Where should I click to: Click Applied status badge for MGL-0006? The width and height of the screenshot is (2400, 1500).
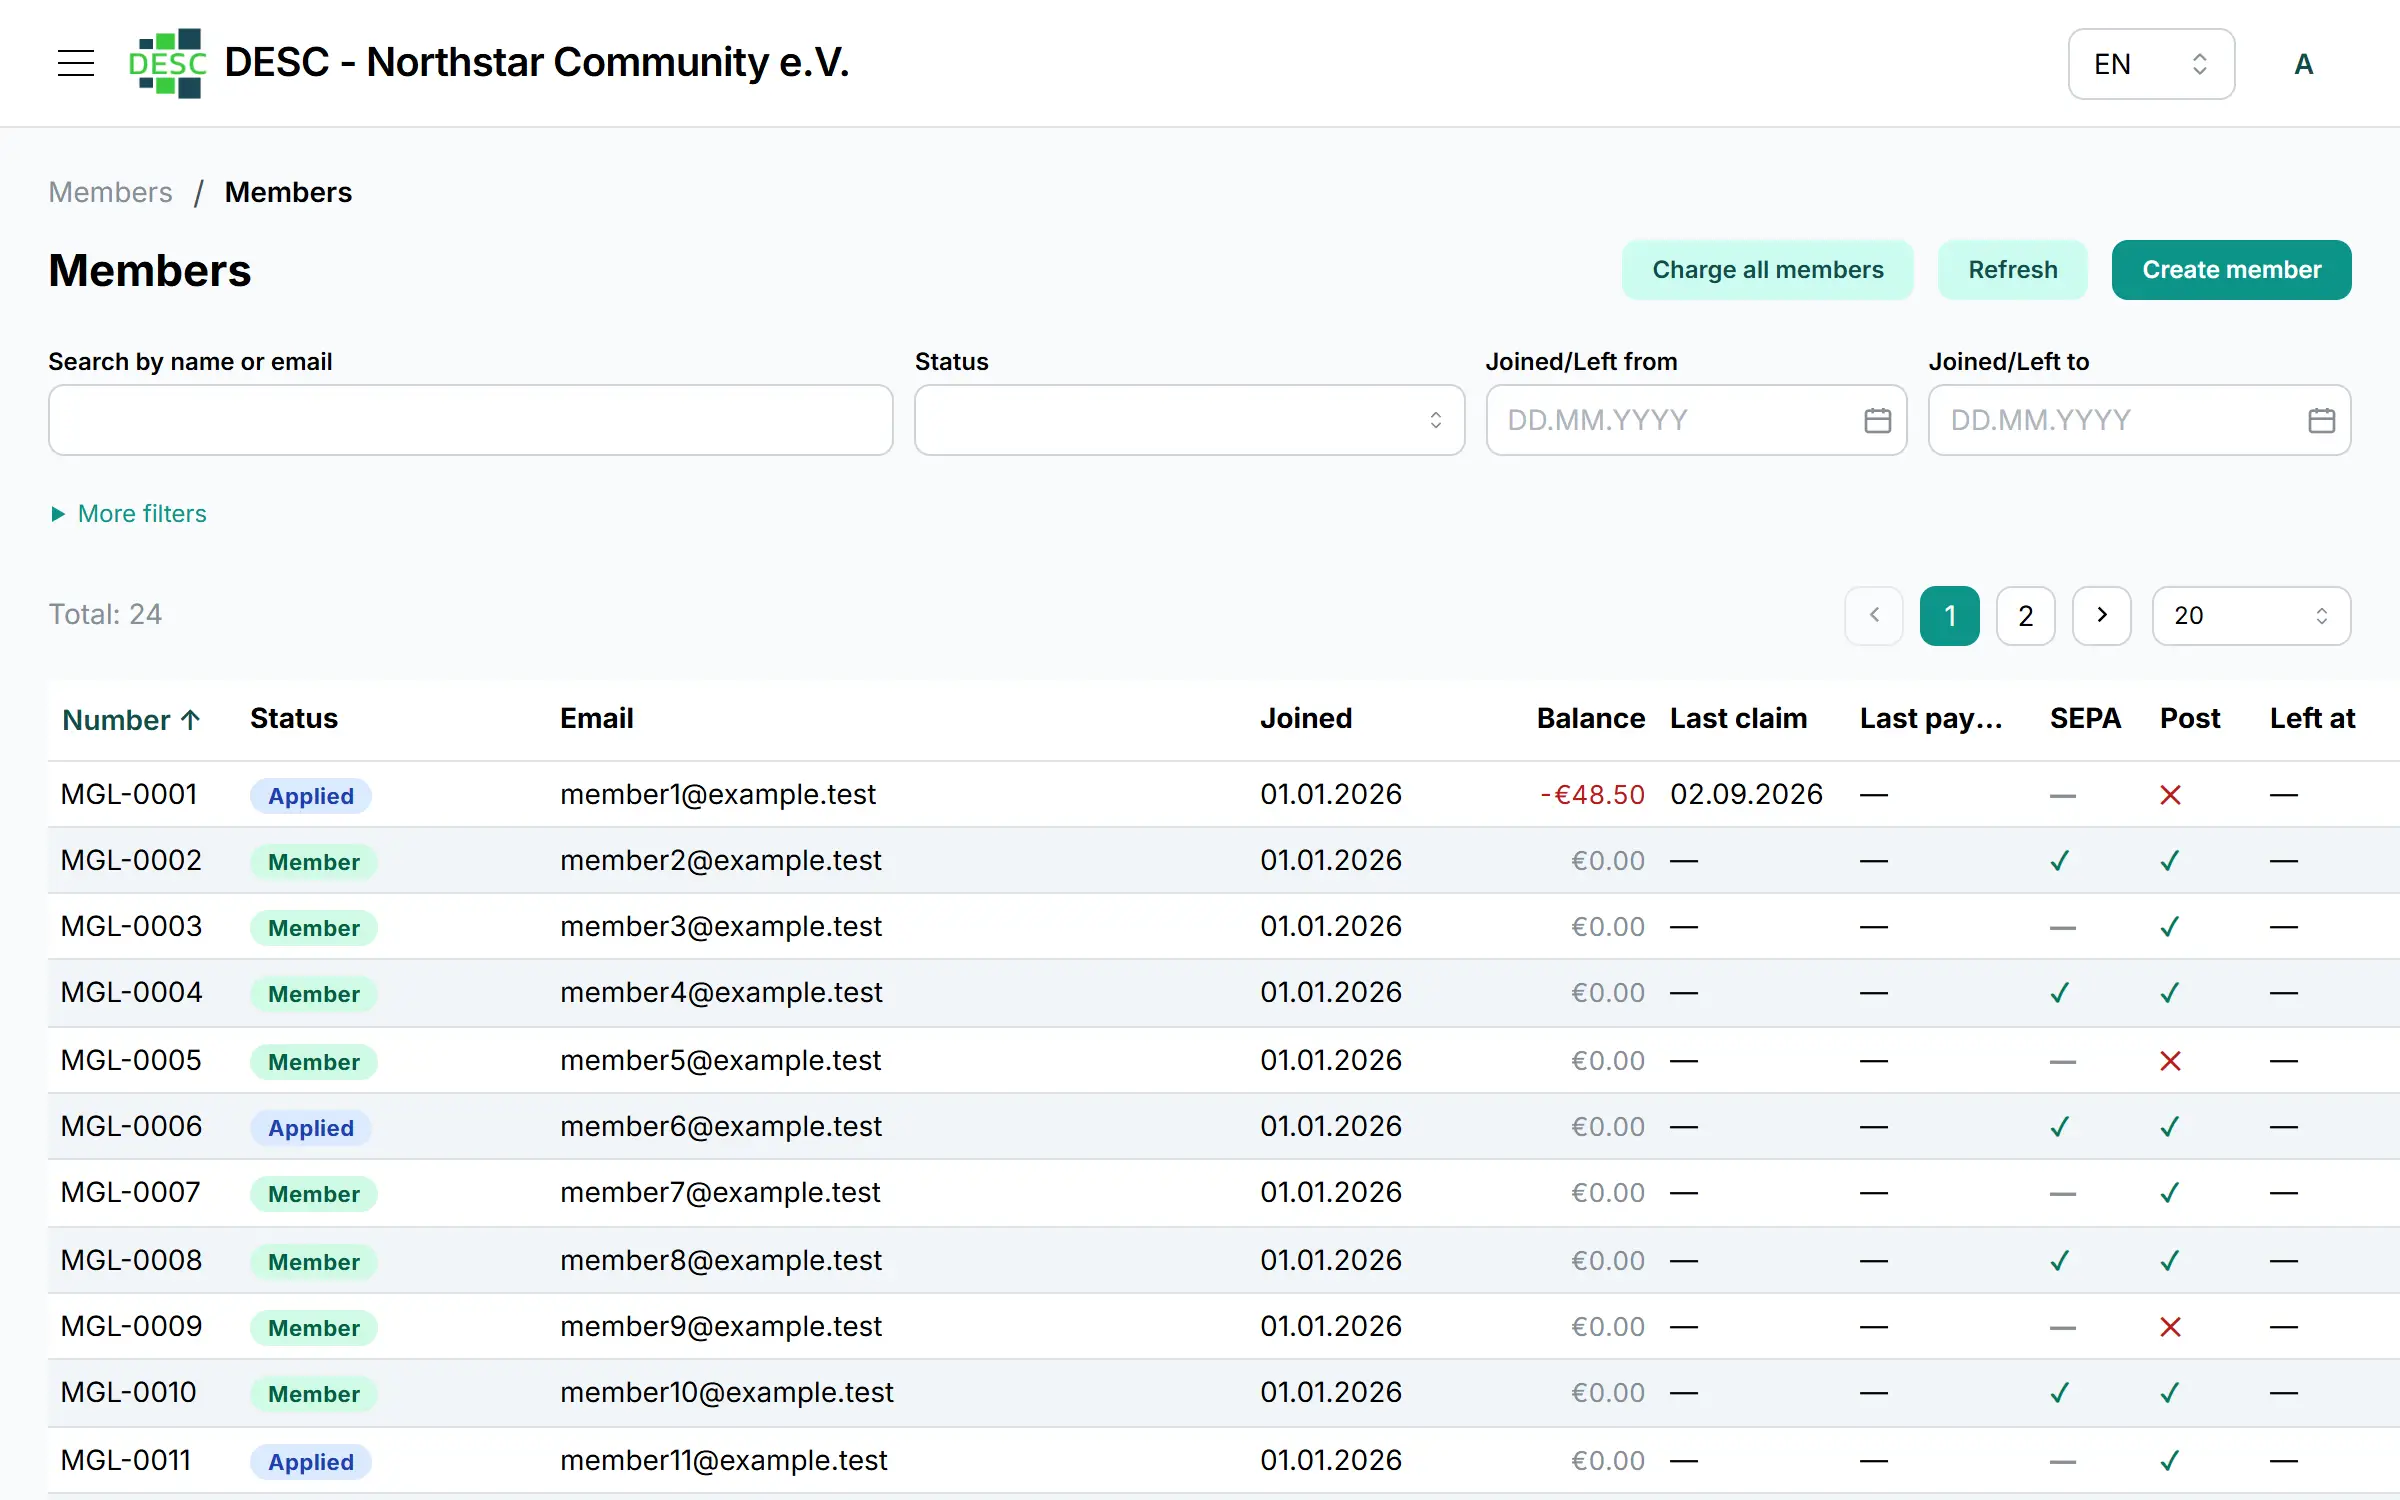[311, 1128]
